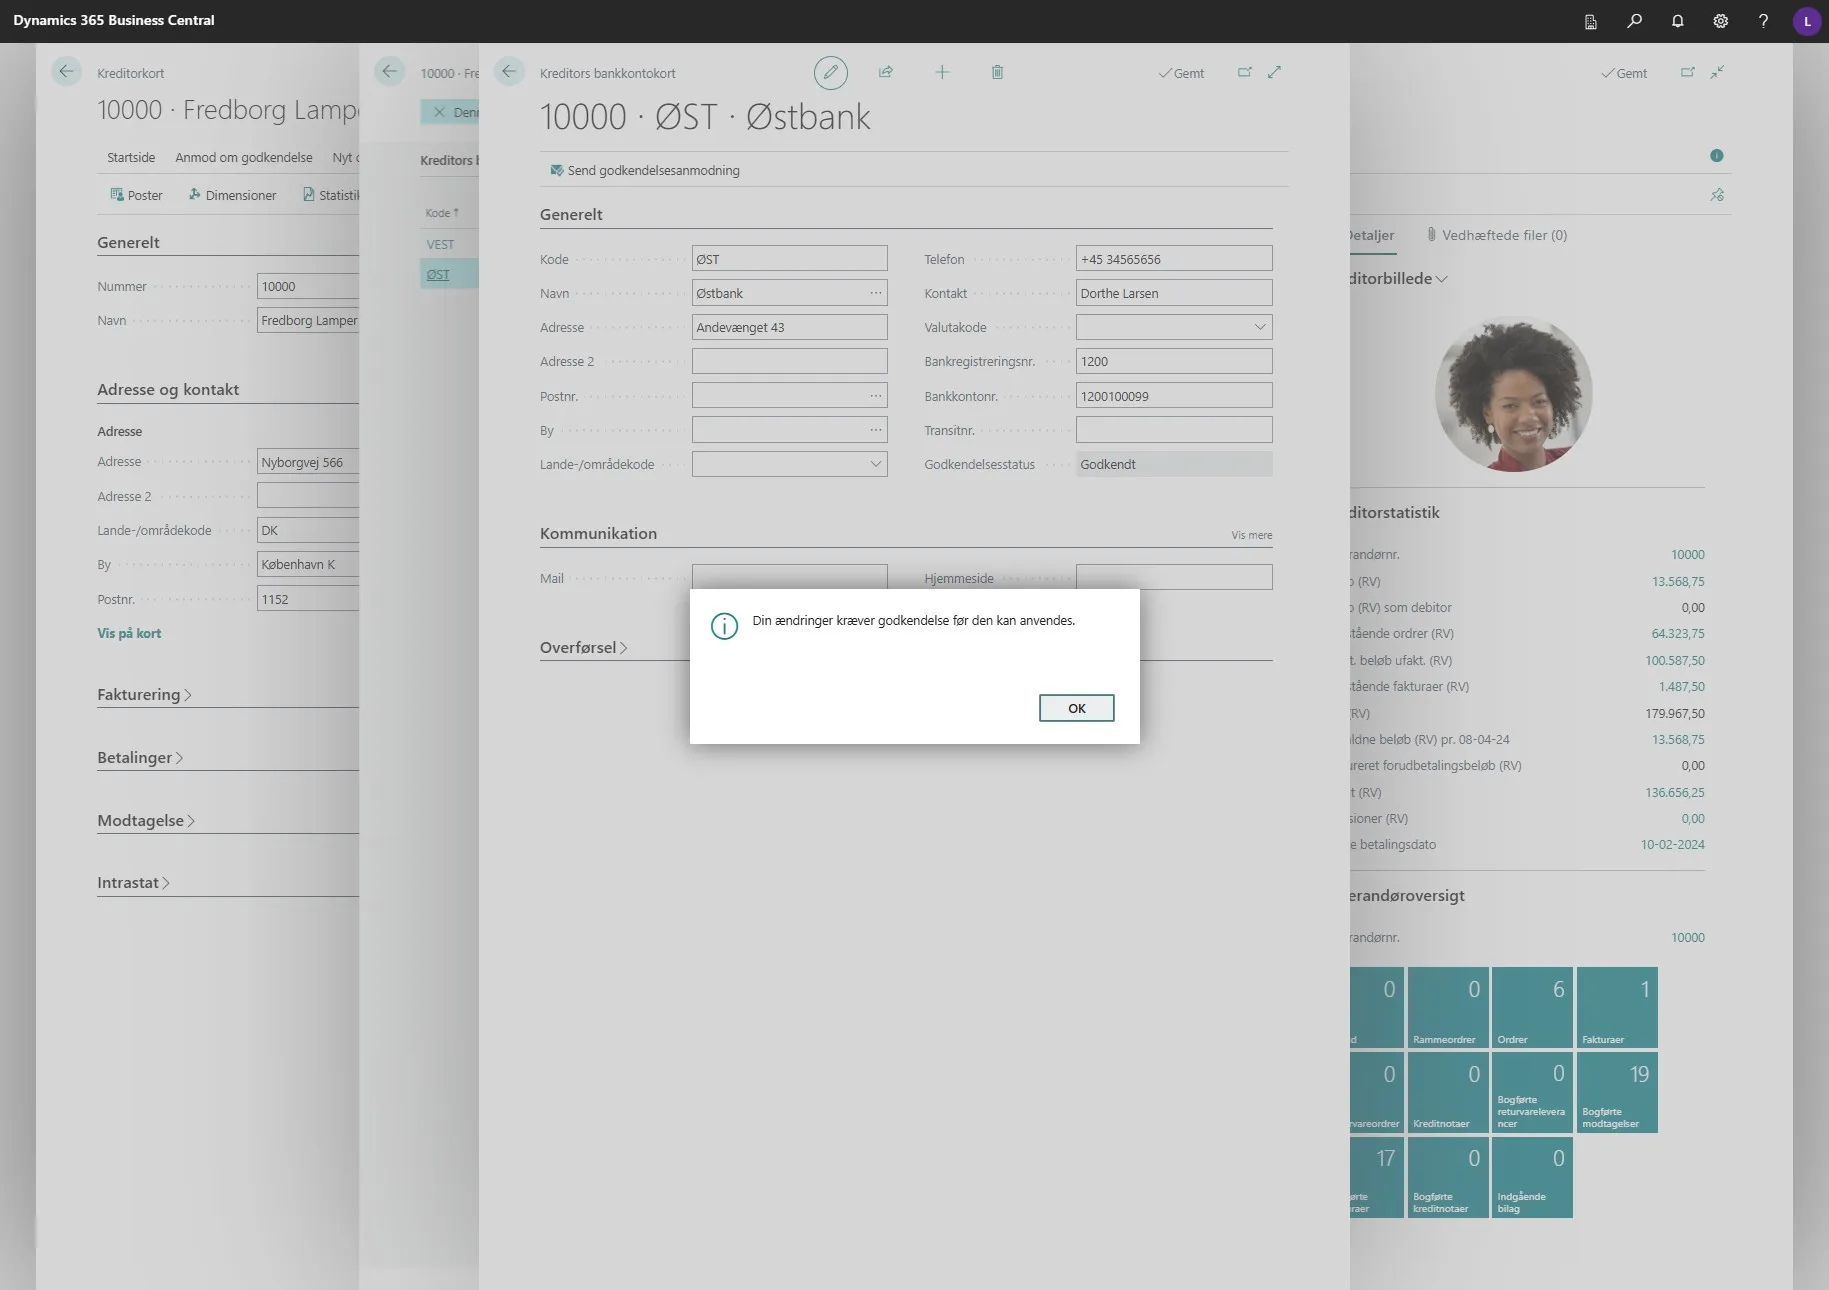Select ØST row in bank account list
Image resolution: width=1829 pixels, height=1290 pixels.
pos(449,274)
